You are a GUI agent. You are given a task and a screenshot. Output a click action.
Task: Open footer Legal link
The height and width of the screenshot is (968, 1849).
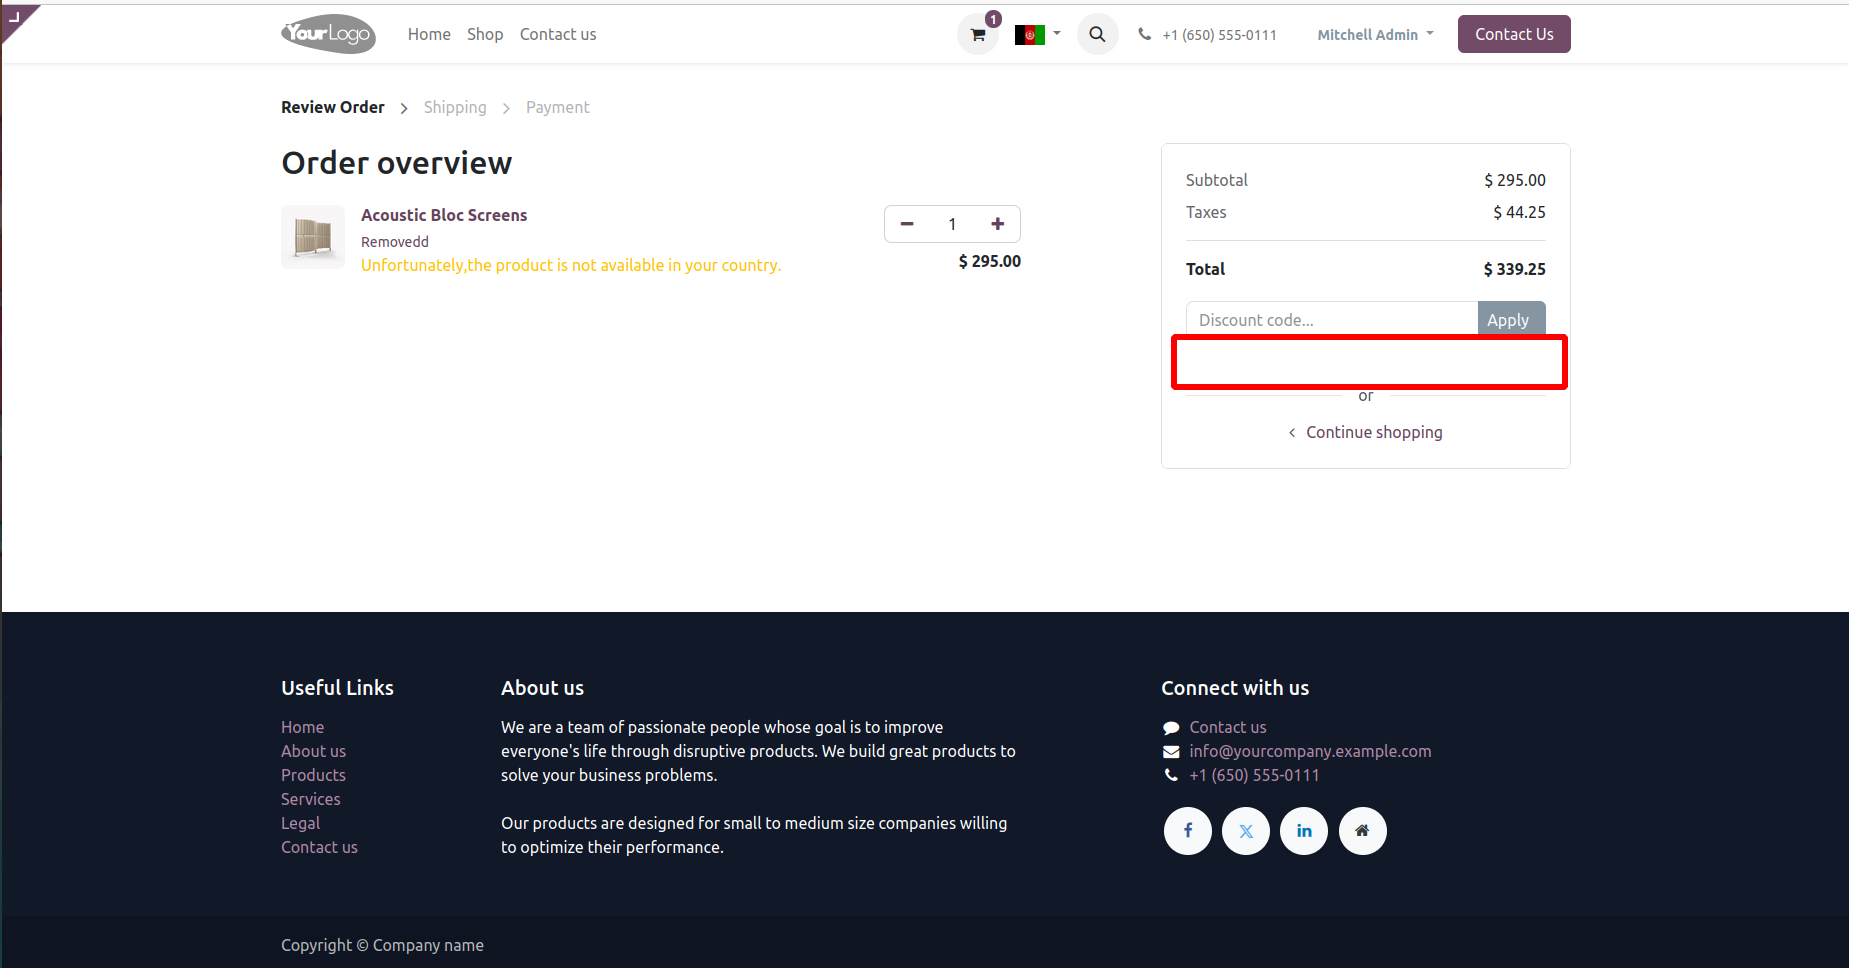(x=300, y=823)
